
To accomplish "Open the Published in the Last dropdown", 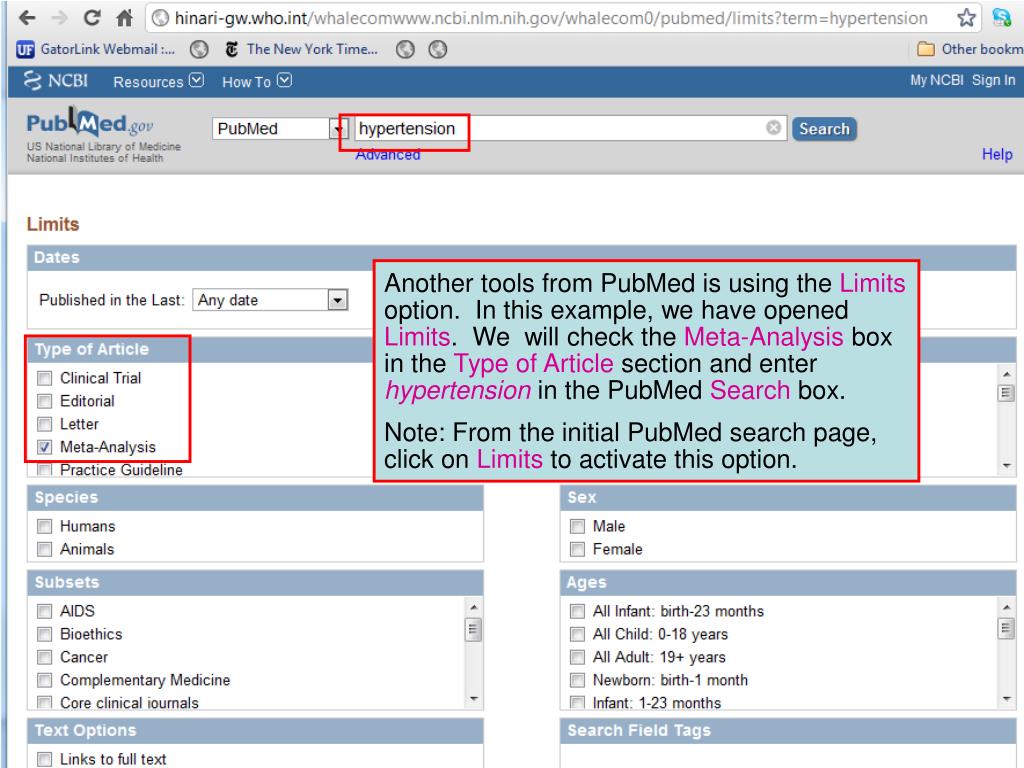I will [269, 300].
